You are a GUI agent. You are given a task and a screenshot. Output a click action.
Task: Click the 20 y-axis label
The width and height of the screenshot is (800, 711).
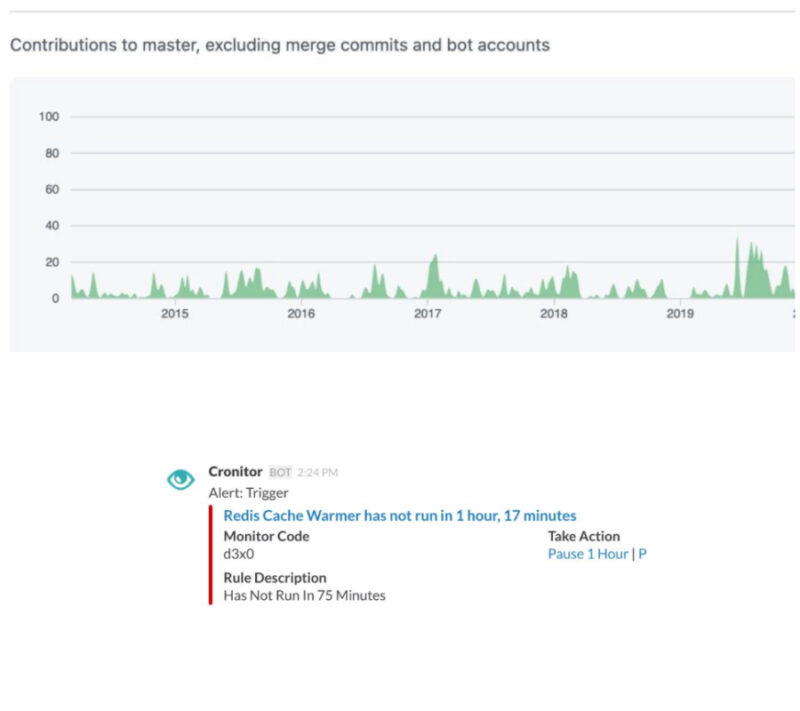coord(52,262)
